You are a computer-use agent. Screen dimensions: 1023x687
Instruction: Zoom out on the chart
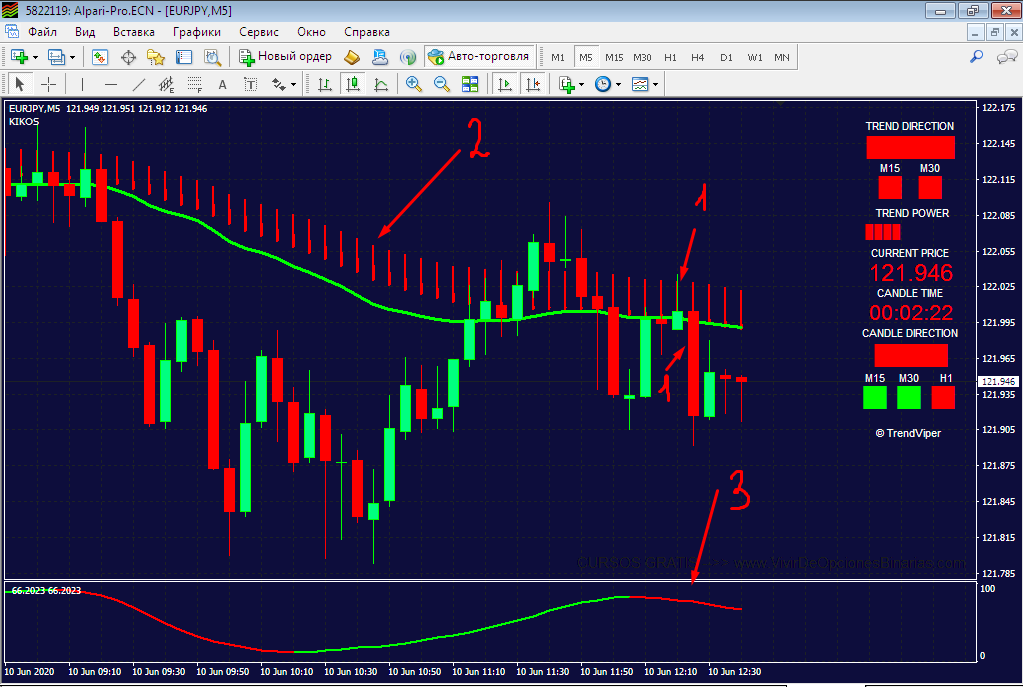[442, 84]
